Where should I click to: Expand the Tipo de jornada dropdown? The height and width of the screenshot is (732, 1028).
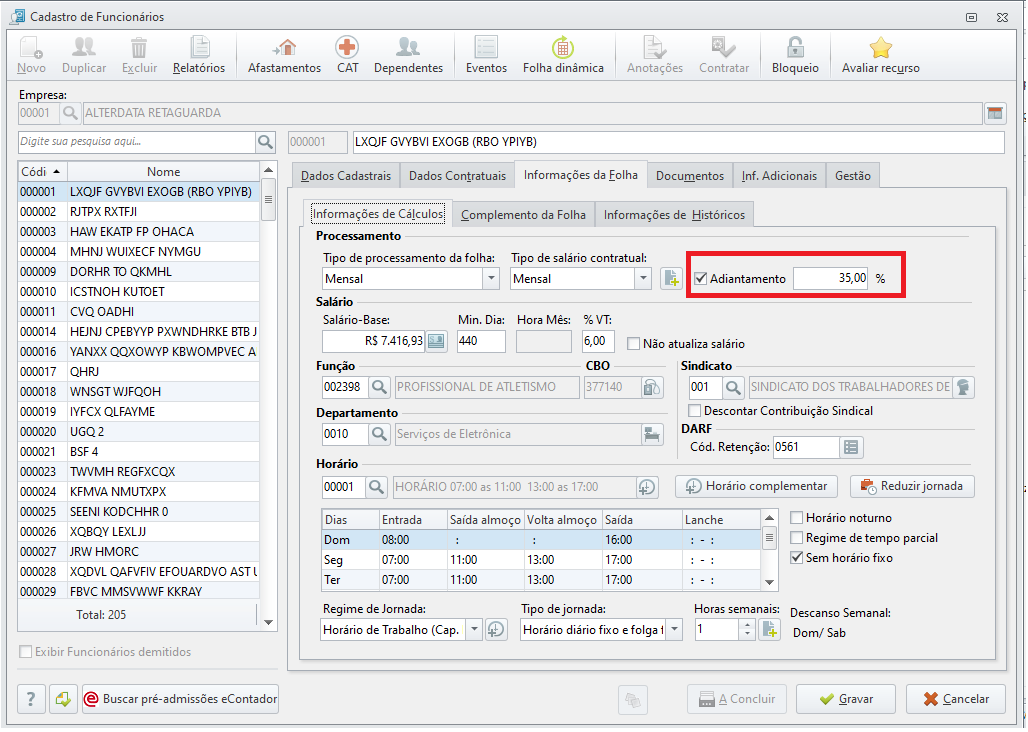674,630
